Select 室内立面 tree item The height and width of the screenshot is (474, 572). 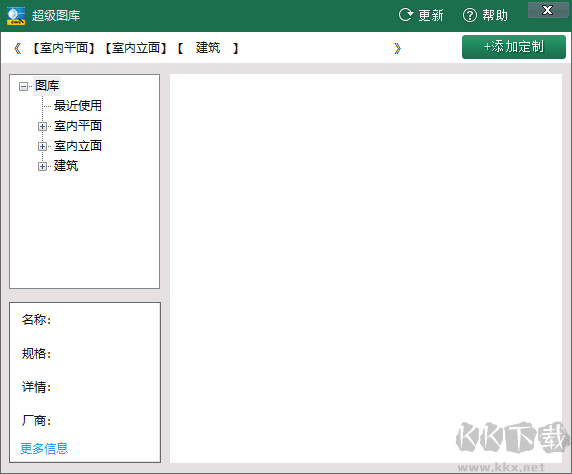tap(78, 146)
